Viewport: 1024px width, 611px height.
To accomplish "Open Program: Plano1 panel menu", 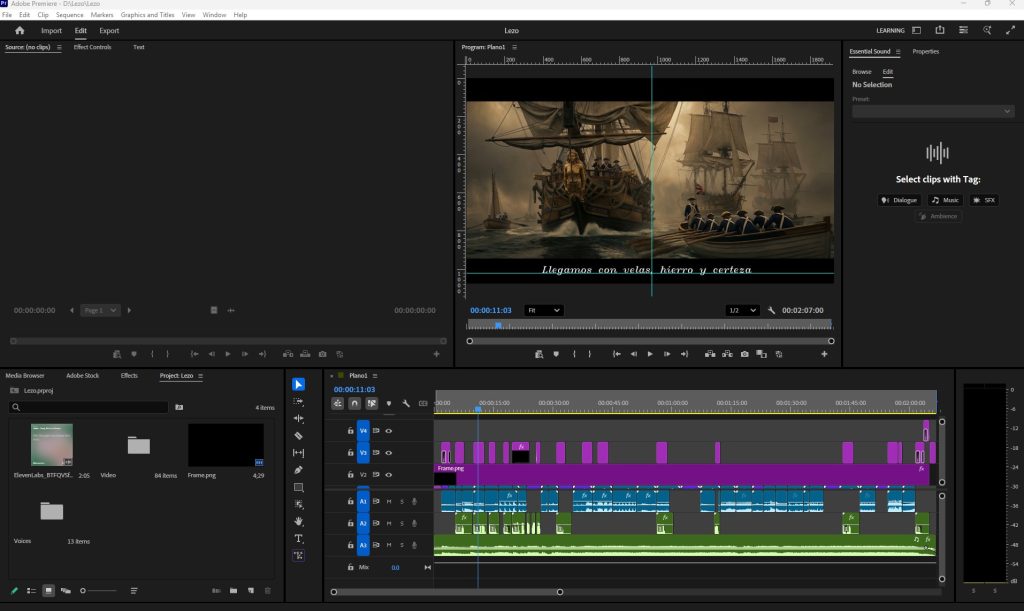I will (515, 47).
